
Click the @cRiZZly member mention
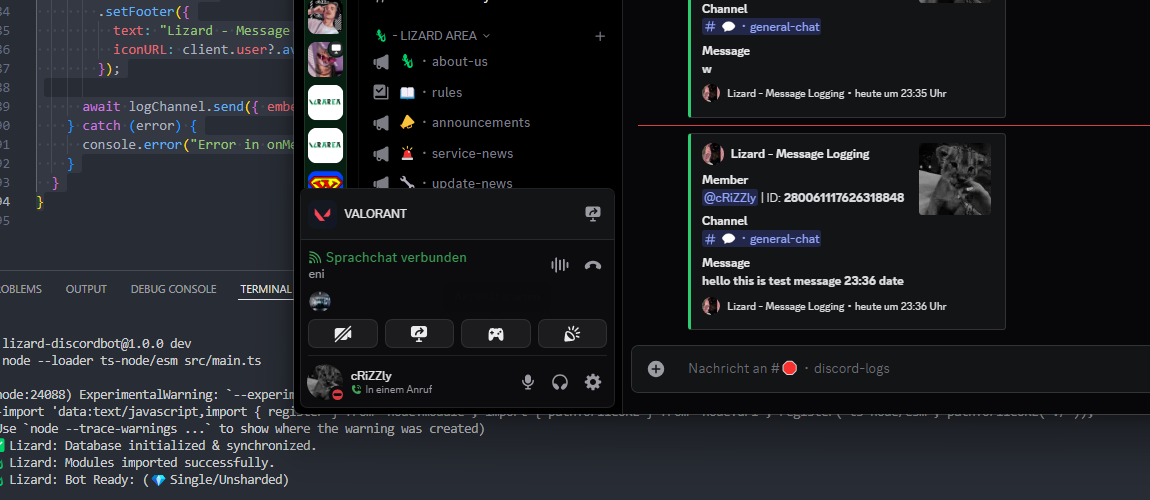click(x=728, y=197)
